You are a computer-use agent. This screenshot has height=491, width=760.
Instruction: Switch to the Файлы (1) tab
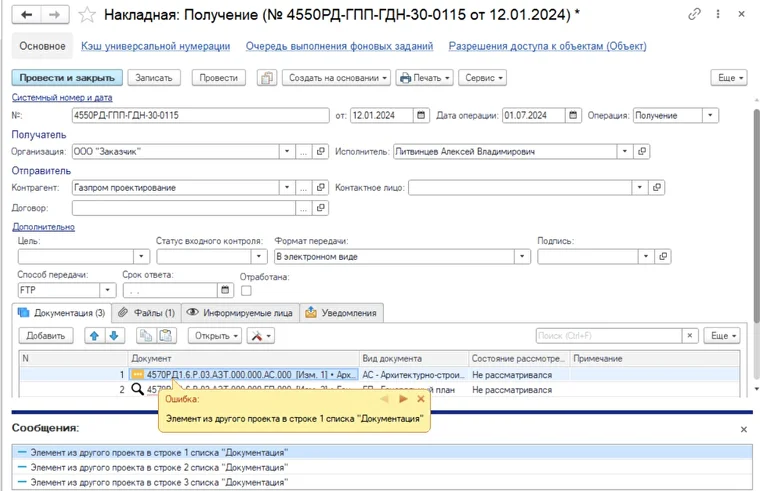146,313
